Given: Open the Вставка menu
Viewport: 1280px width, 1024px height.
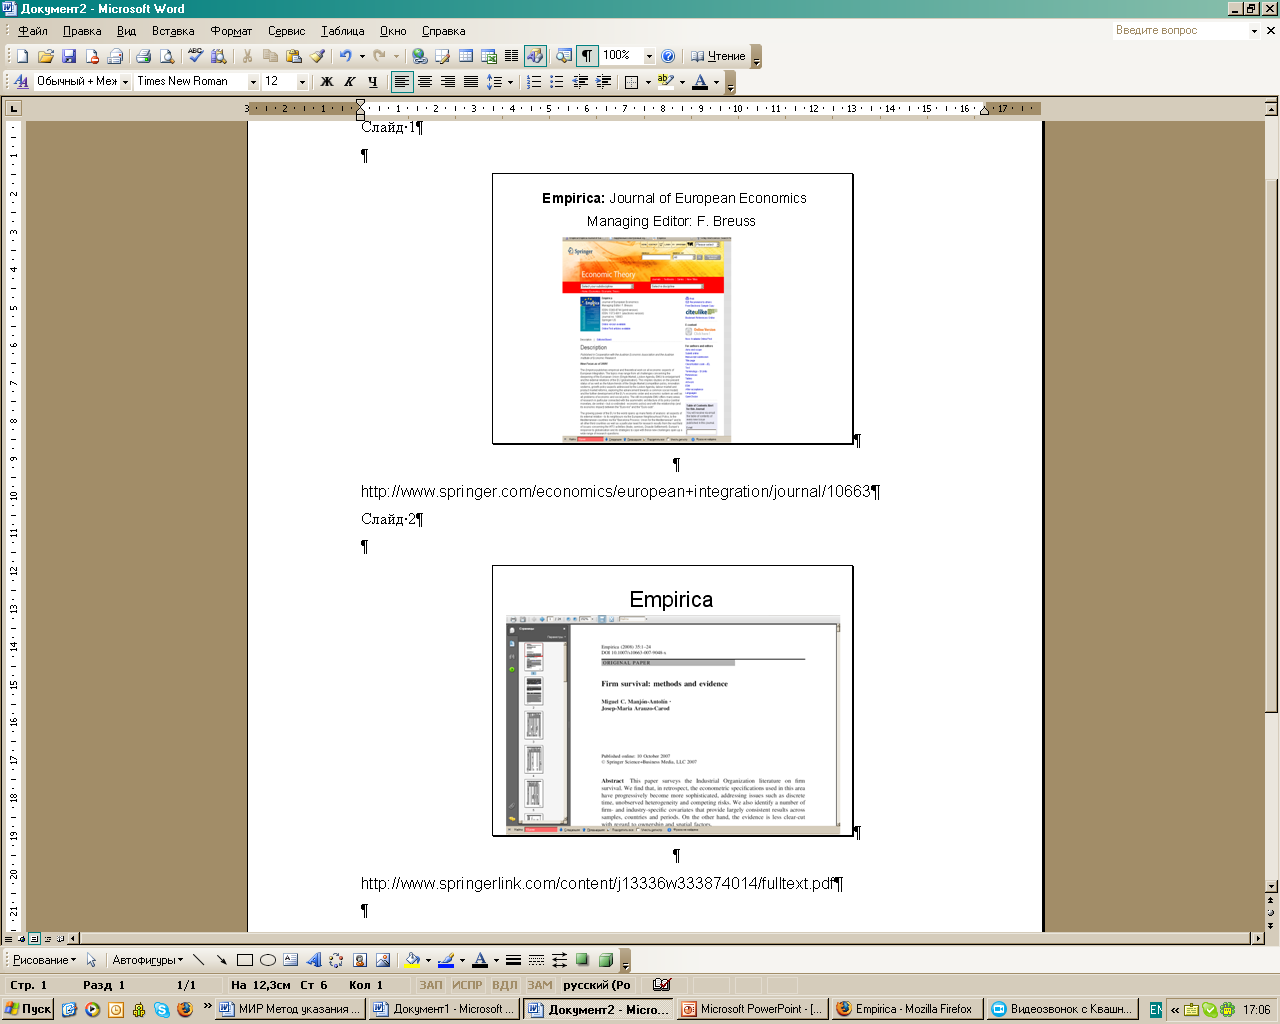Looking at the screenshot, I should (x=173, y=31).
